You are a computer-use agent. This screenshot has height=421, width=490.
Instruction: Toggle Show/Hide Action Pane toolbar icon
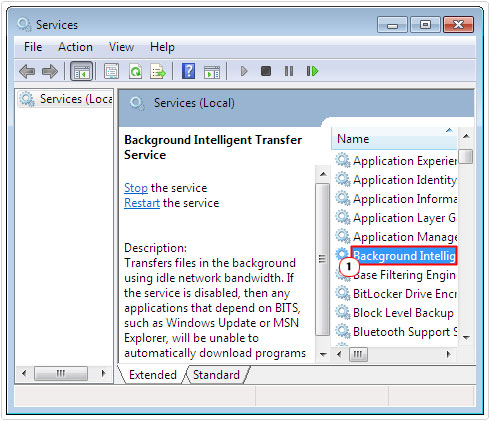212,72
